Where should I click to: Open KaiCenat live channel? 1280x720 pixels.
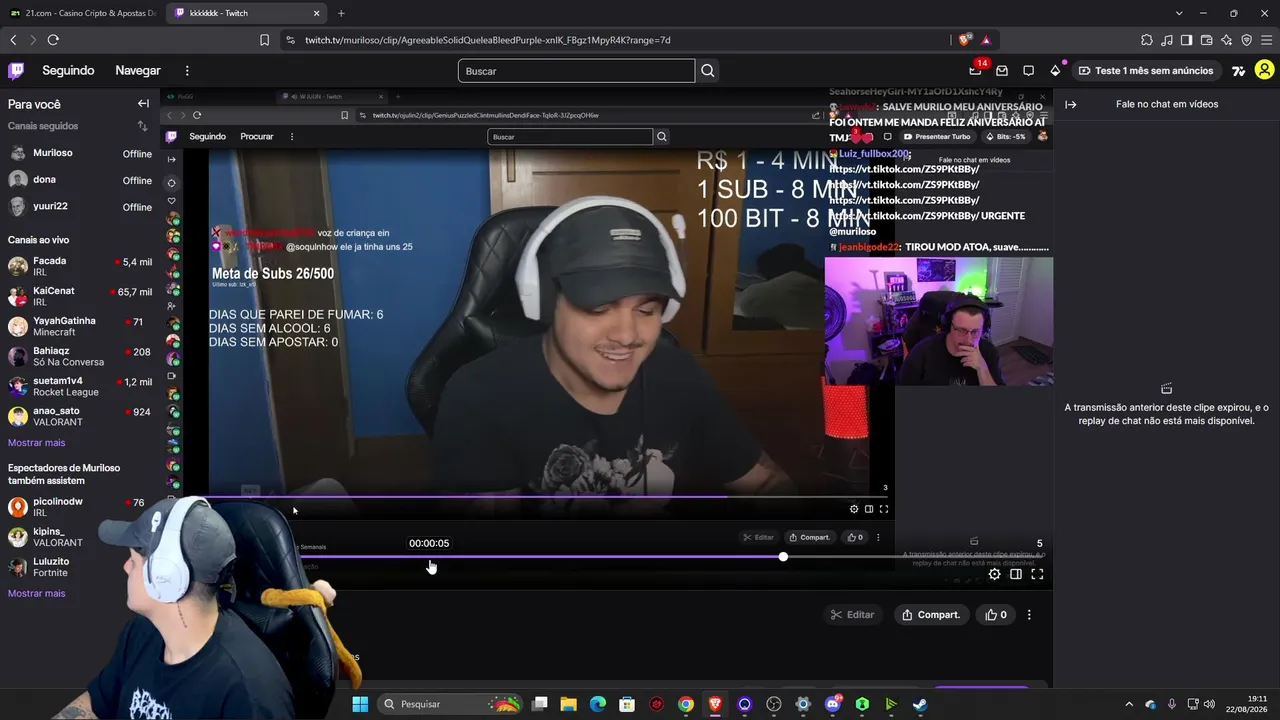[x=80, y=296]
